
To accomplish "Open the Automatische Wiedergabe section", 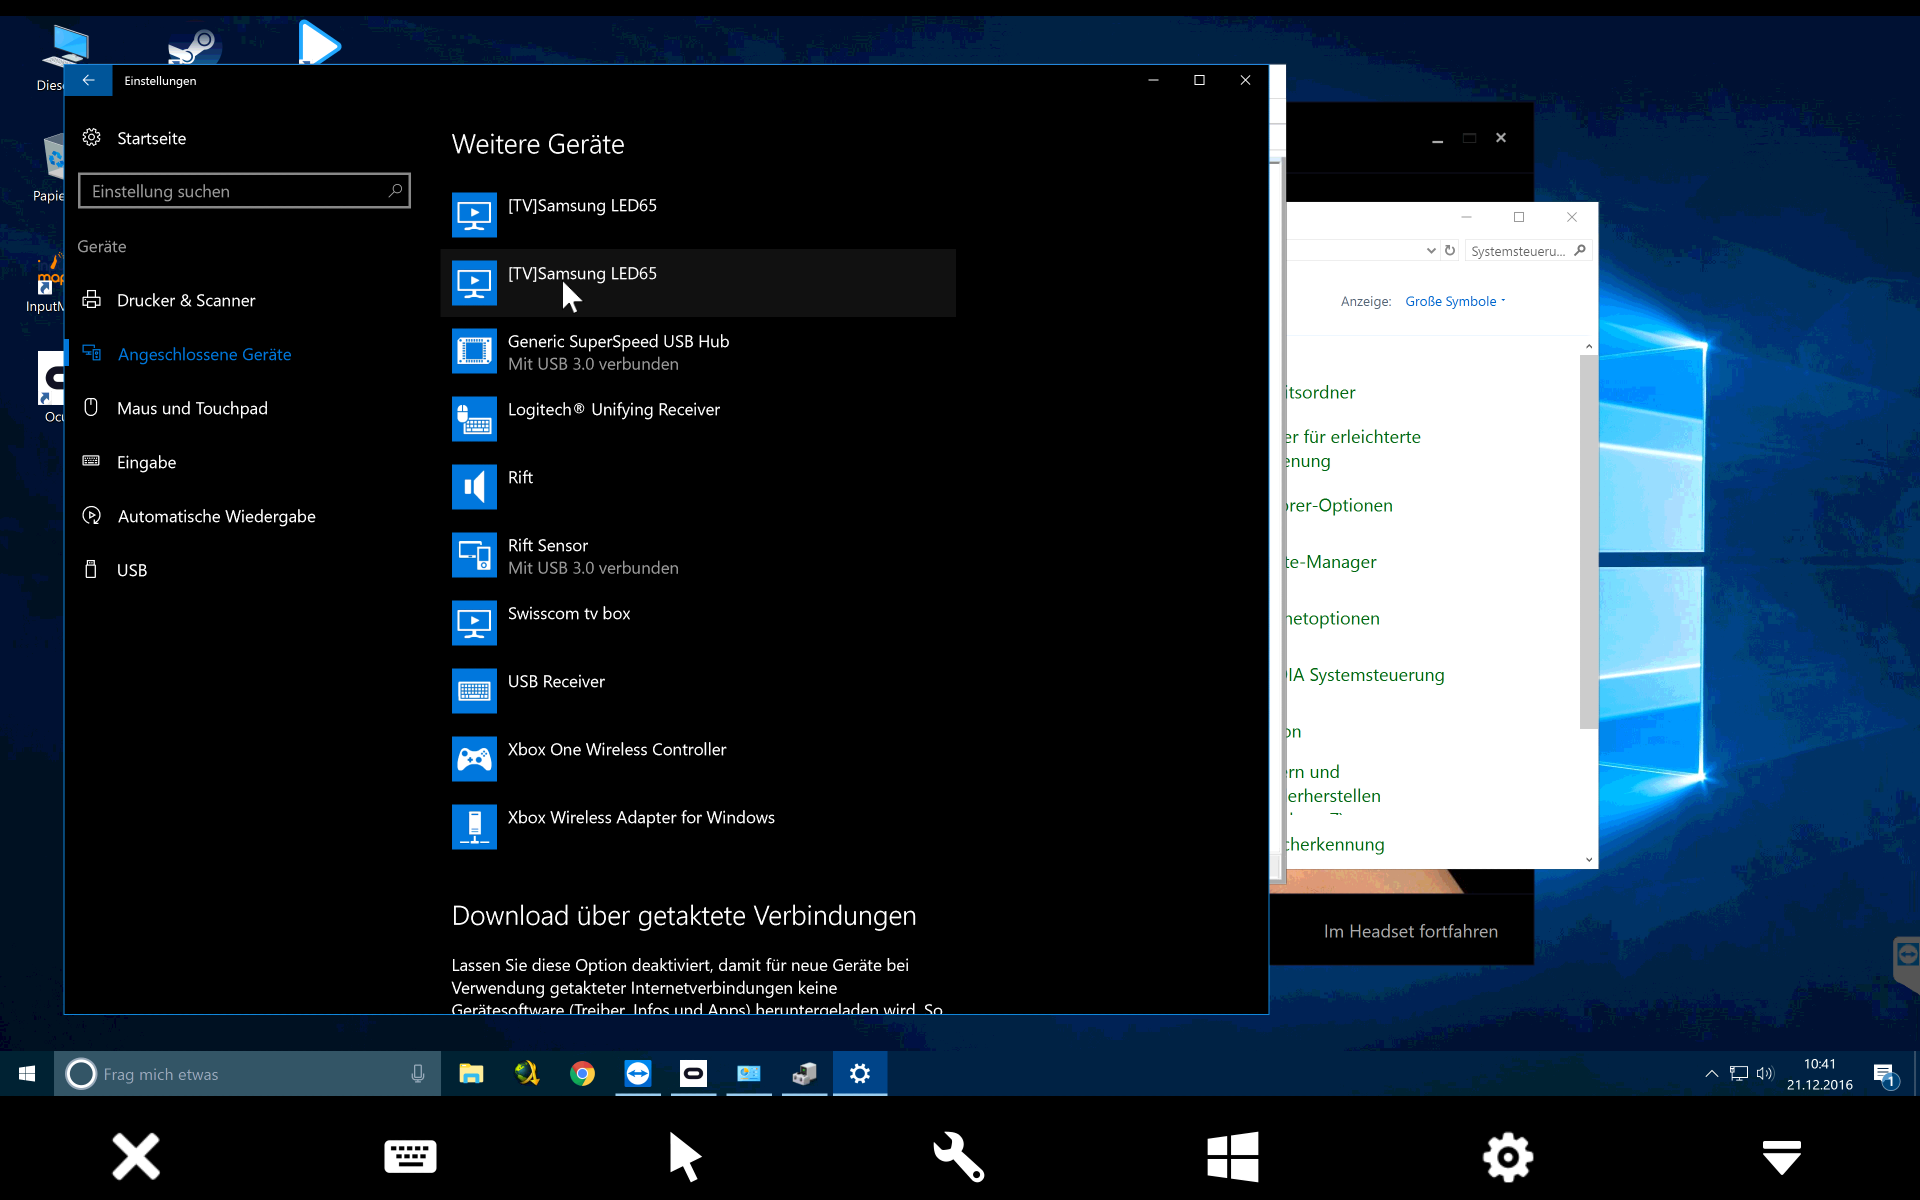I will (x=216, y=516).
